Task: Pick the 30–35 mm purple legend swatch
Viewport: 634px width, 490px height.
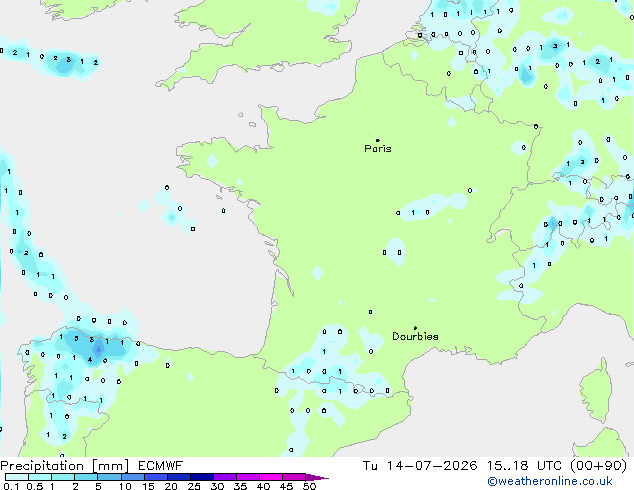Action: point(225,477)
